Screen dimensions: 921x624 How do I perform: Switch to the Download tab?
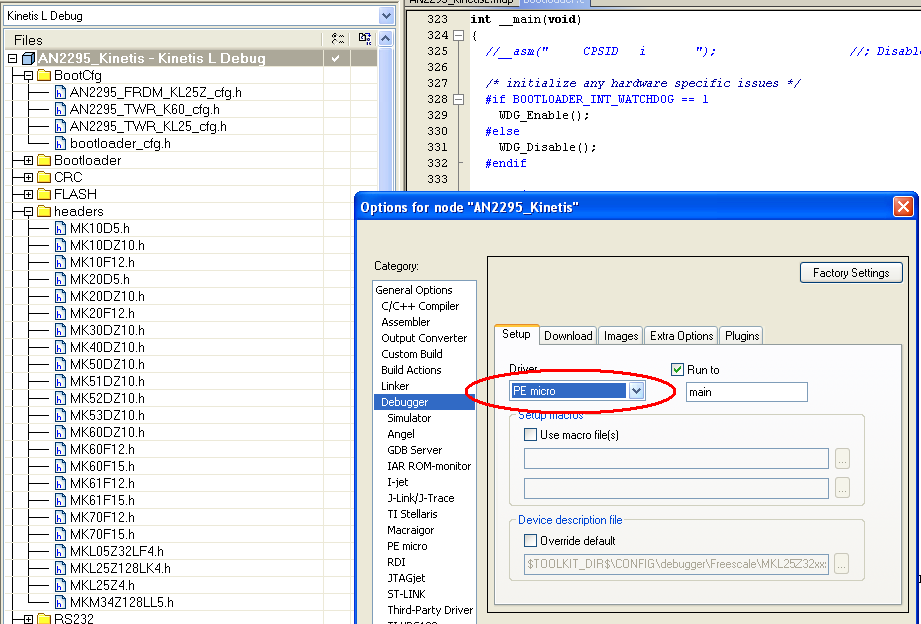[568, 336]
